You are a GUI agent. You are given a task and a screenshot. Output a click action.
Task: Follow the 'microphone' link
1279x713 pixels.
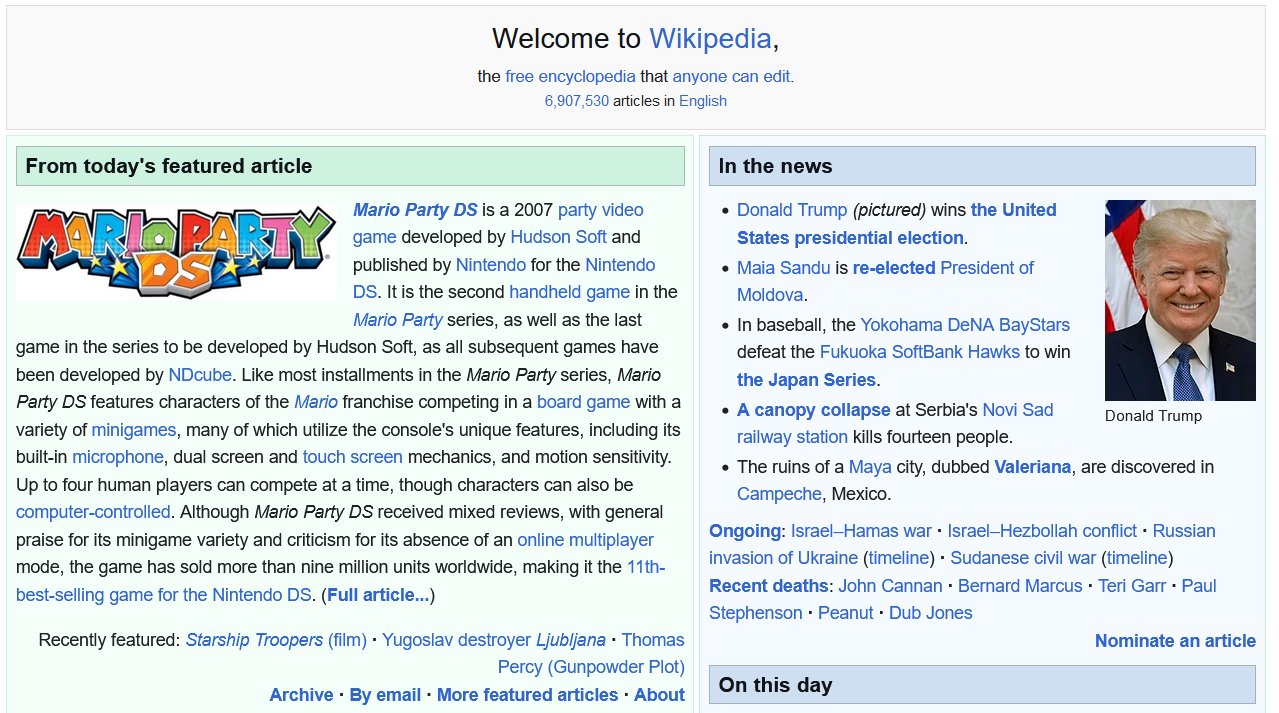(118, 457)
